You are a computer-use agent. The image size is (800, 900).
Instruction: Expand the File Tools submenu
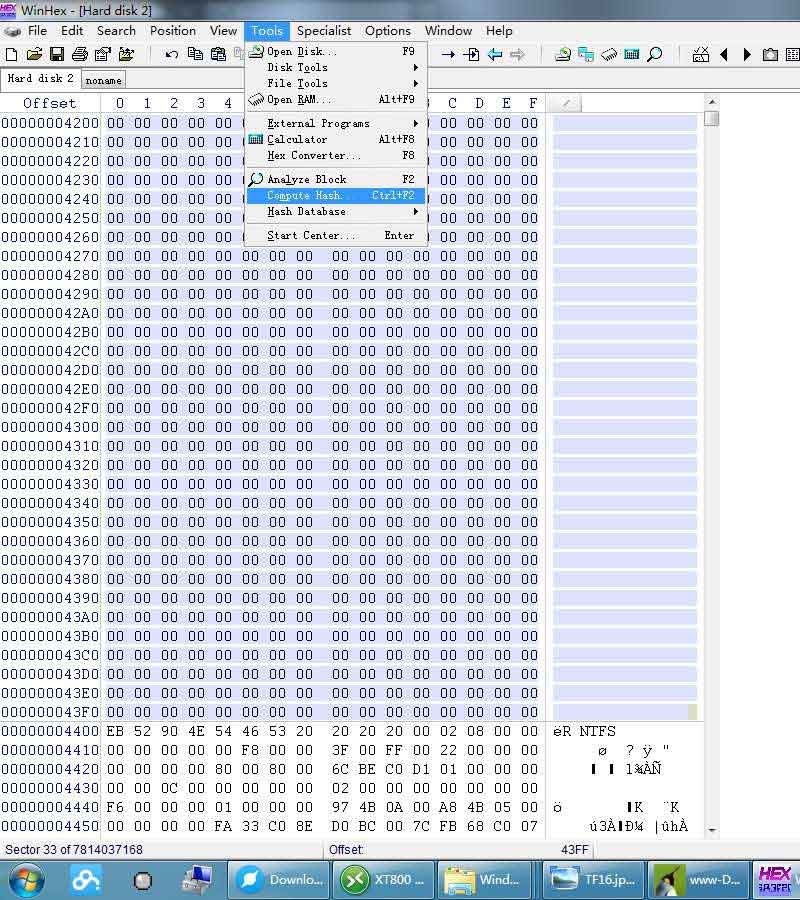[336, 83]
